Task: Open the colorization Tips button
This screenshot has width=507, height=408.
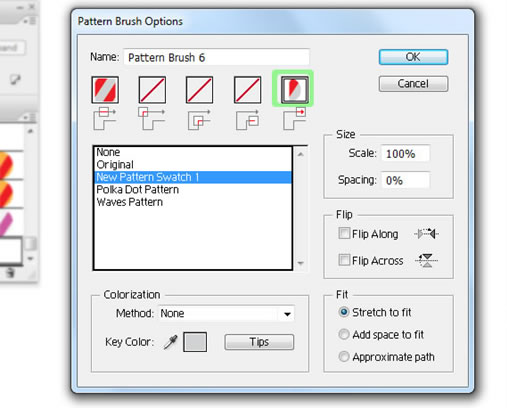Action: point(259,342)
